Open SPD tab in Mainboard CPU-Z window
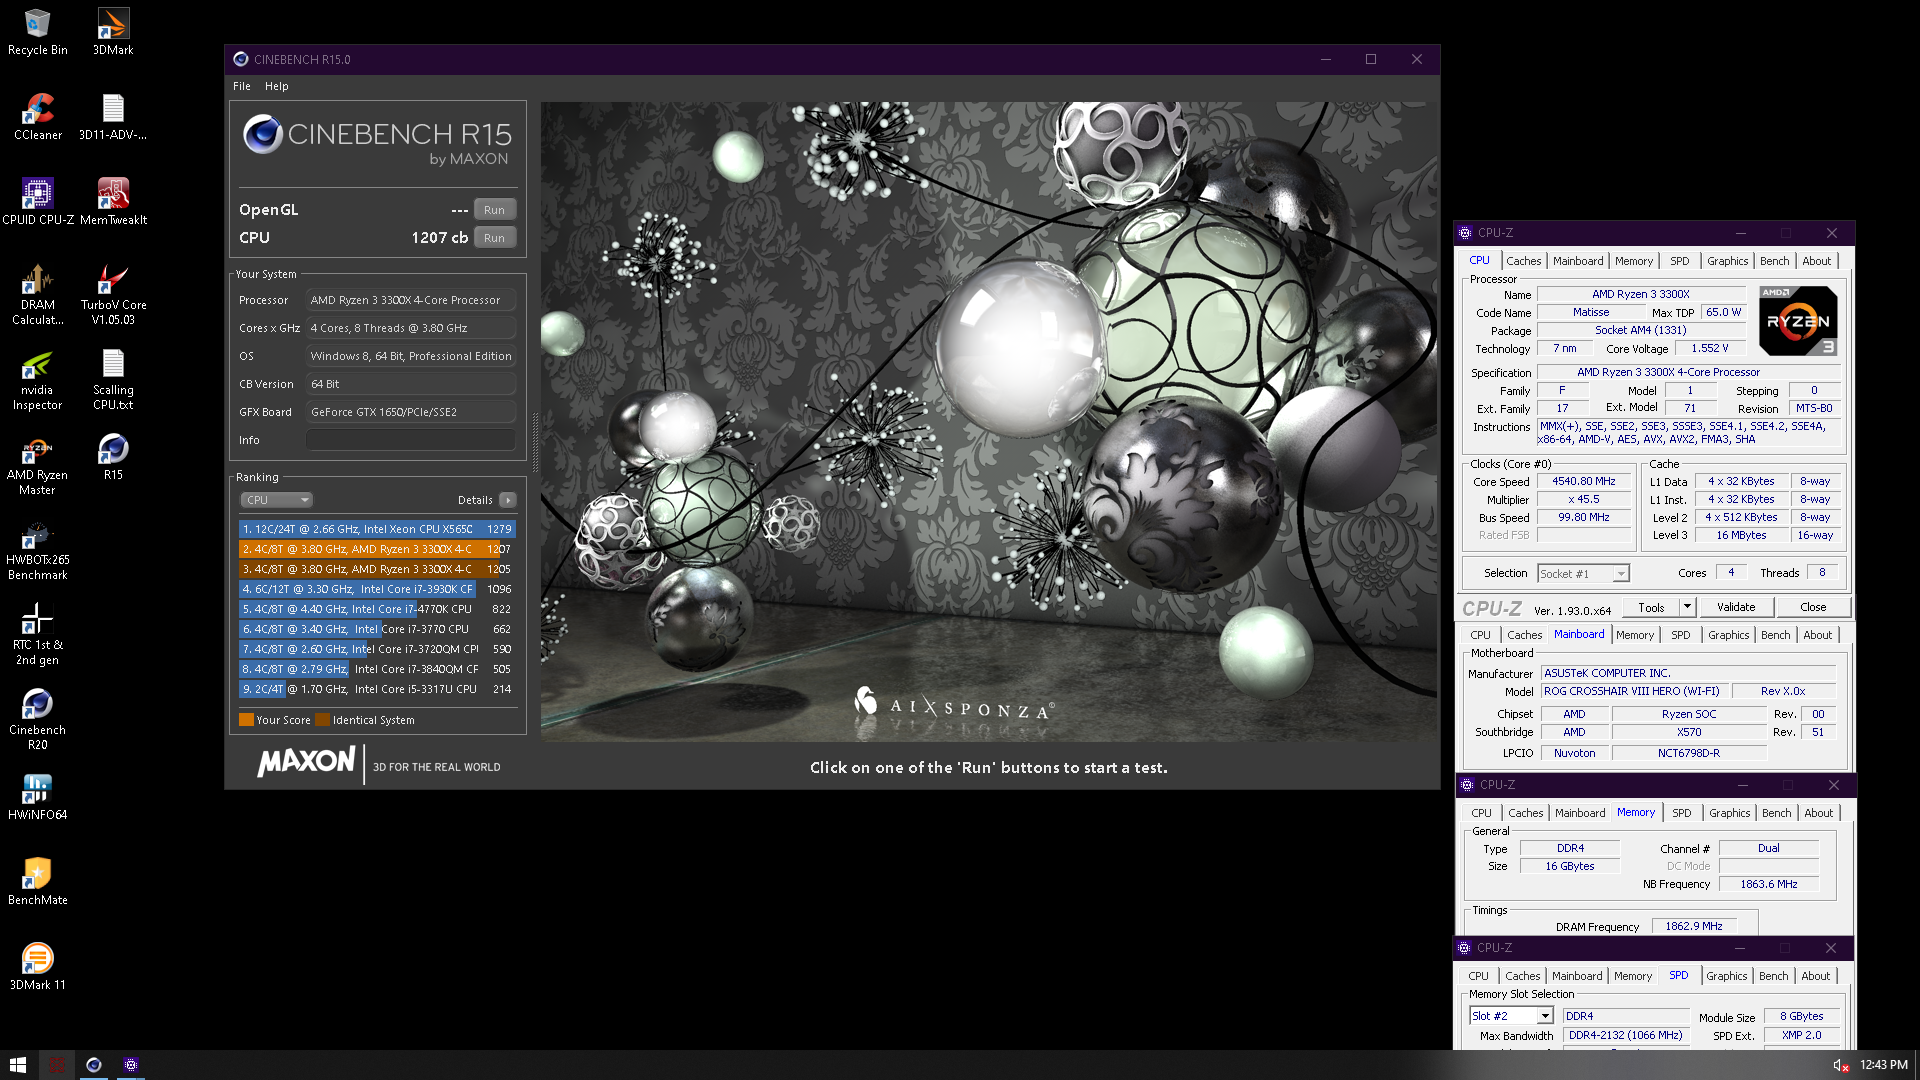 coord(1680,635)
